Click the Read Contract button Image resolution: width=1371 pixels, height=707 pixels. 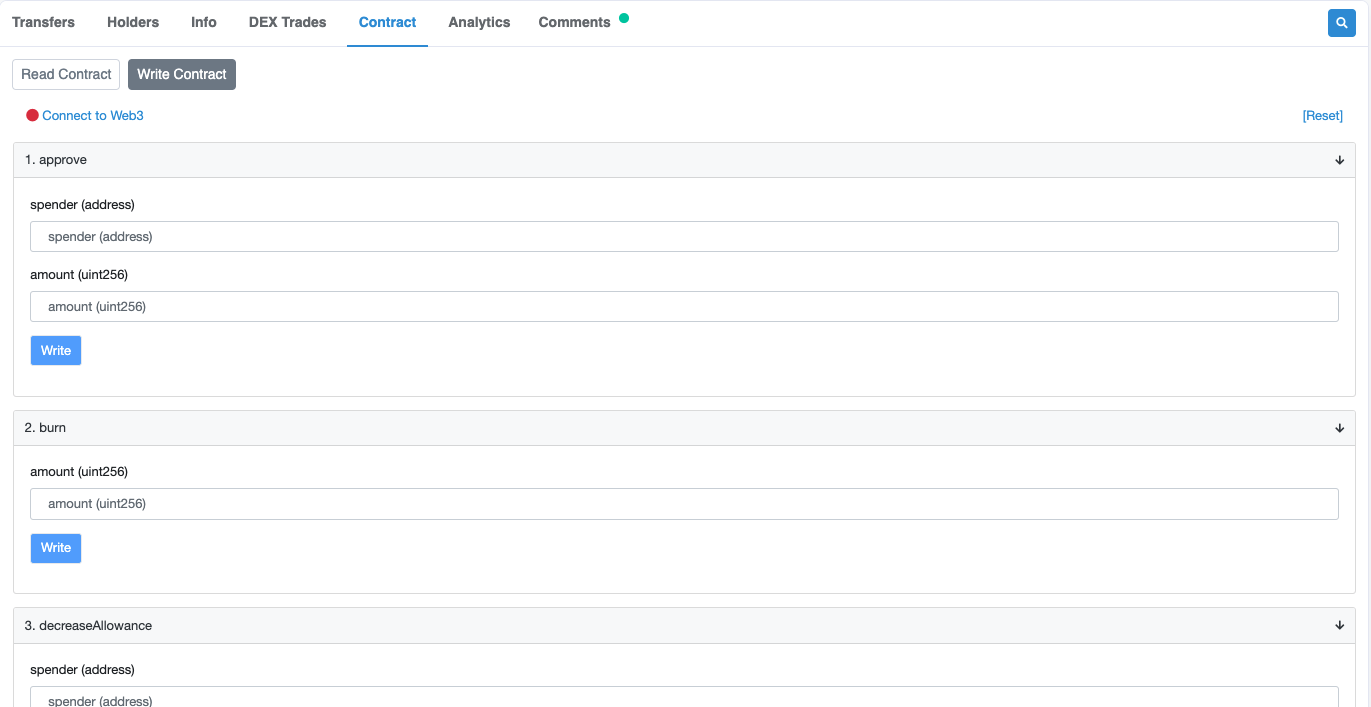tap(66, 74)
